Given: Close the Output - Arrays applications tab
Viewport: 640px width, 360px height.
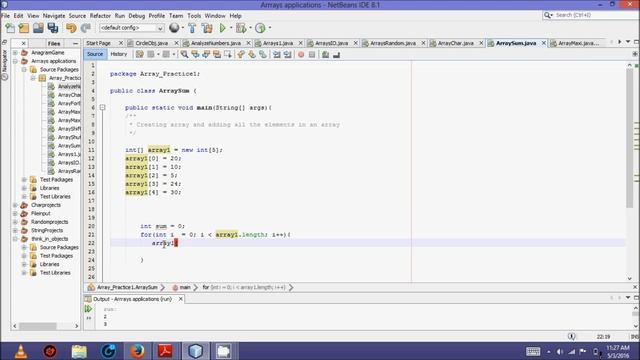Looking at the screenshot, I should (180, 299).
